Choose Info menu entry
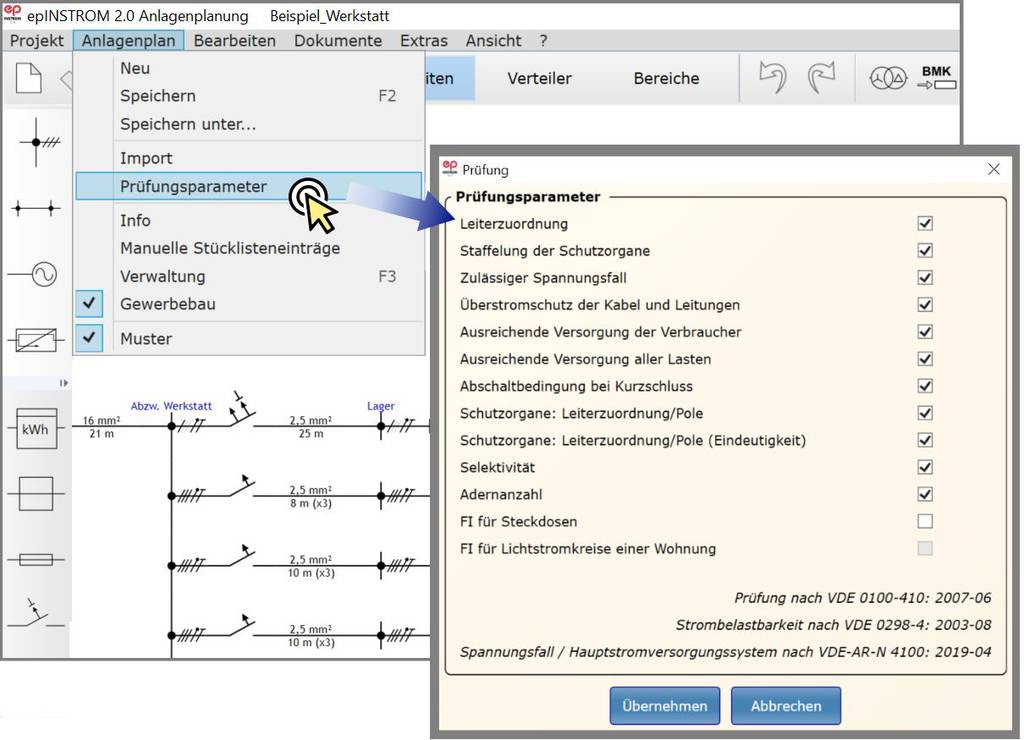 (x=249, y=220)
